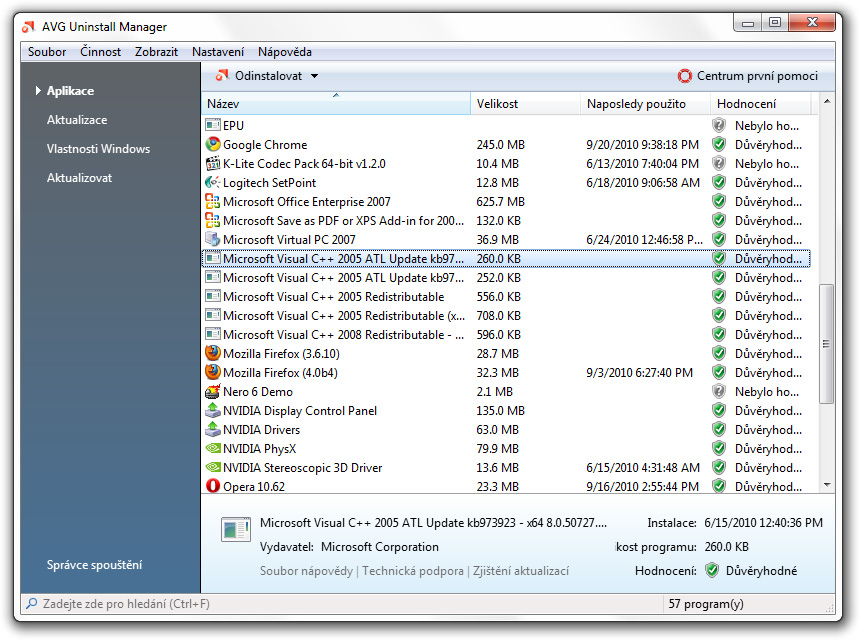Image resolution: width=860 pixels, height=641 pixels.
Task: Select the Microsoft Visual C++ 2005 Redistributable 556.0 KB row
Action: [506, 297]
